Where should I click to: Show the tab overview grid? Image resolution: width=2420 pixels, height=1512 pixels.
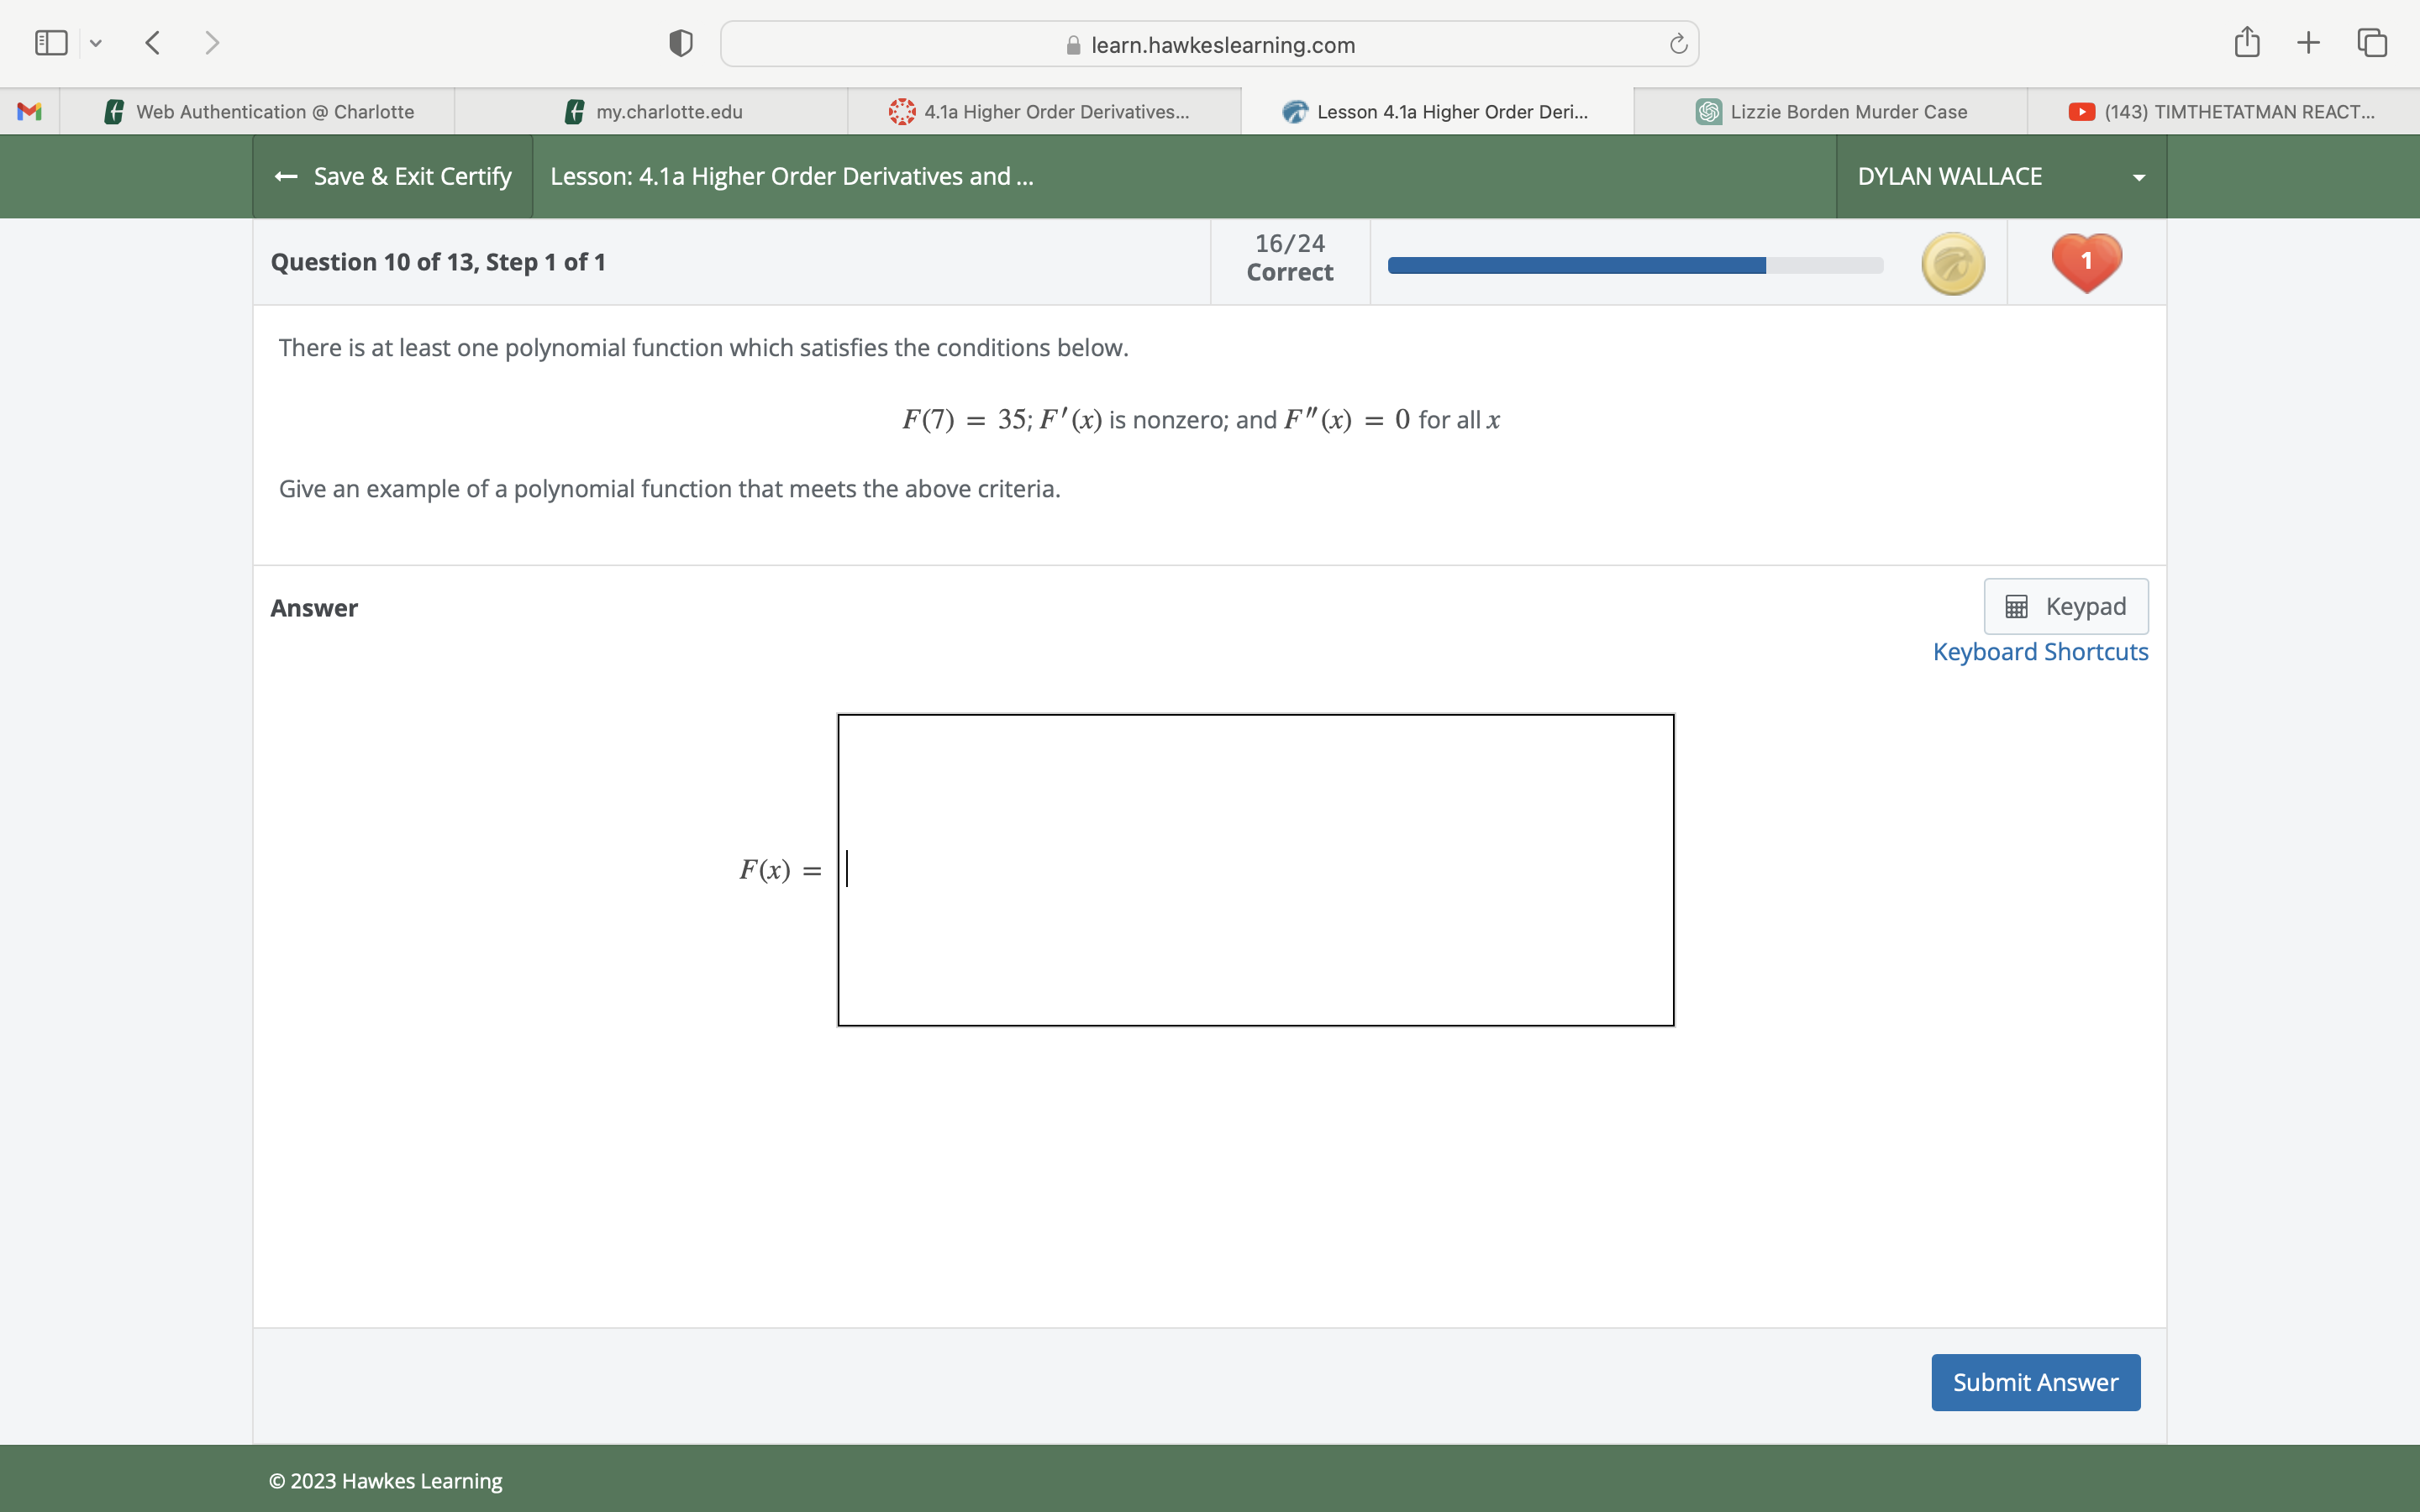tap(2371, 42)
